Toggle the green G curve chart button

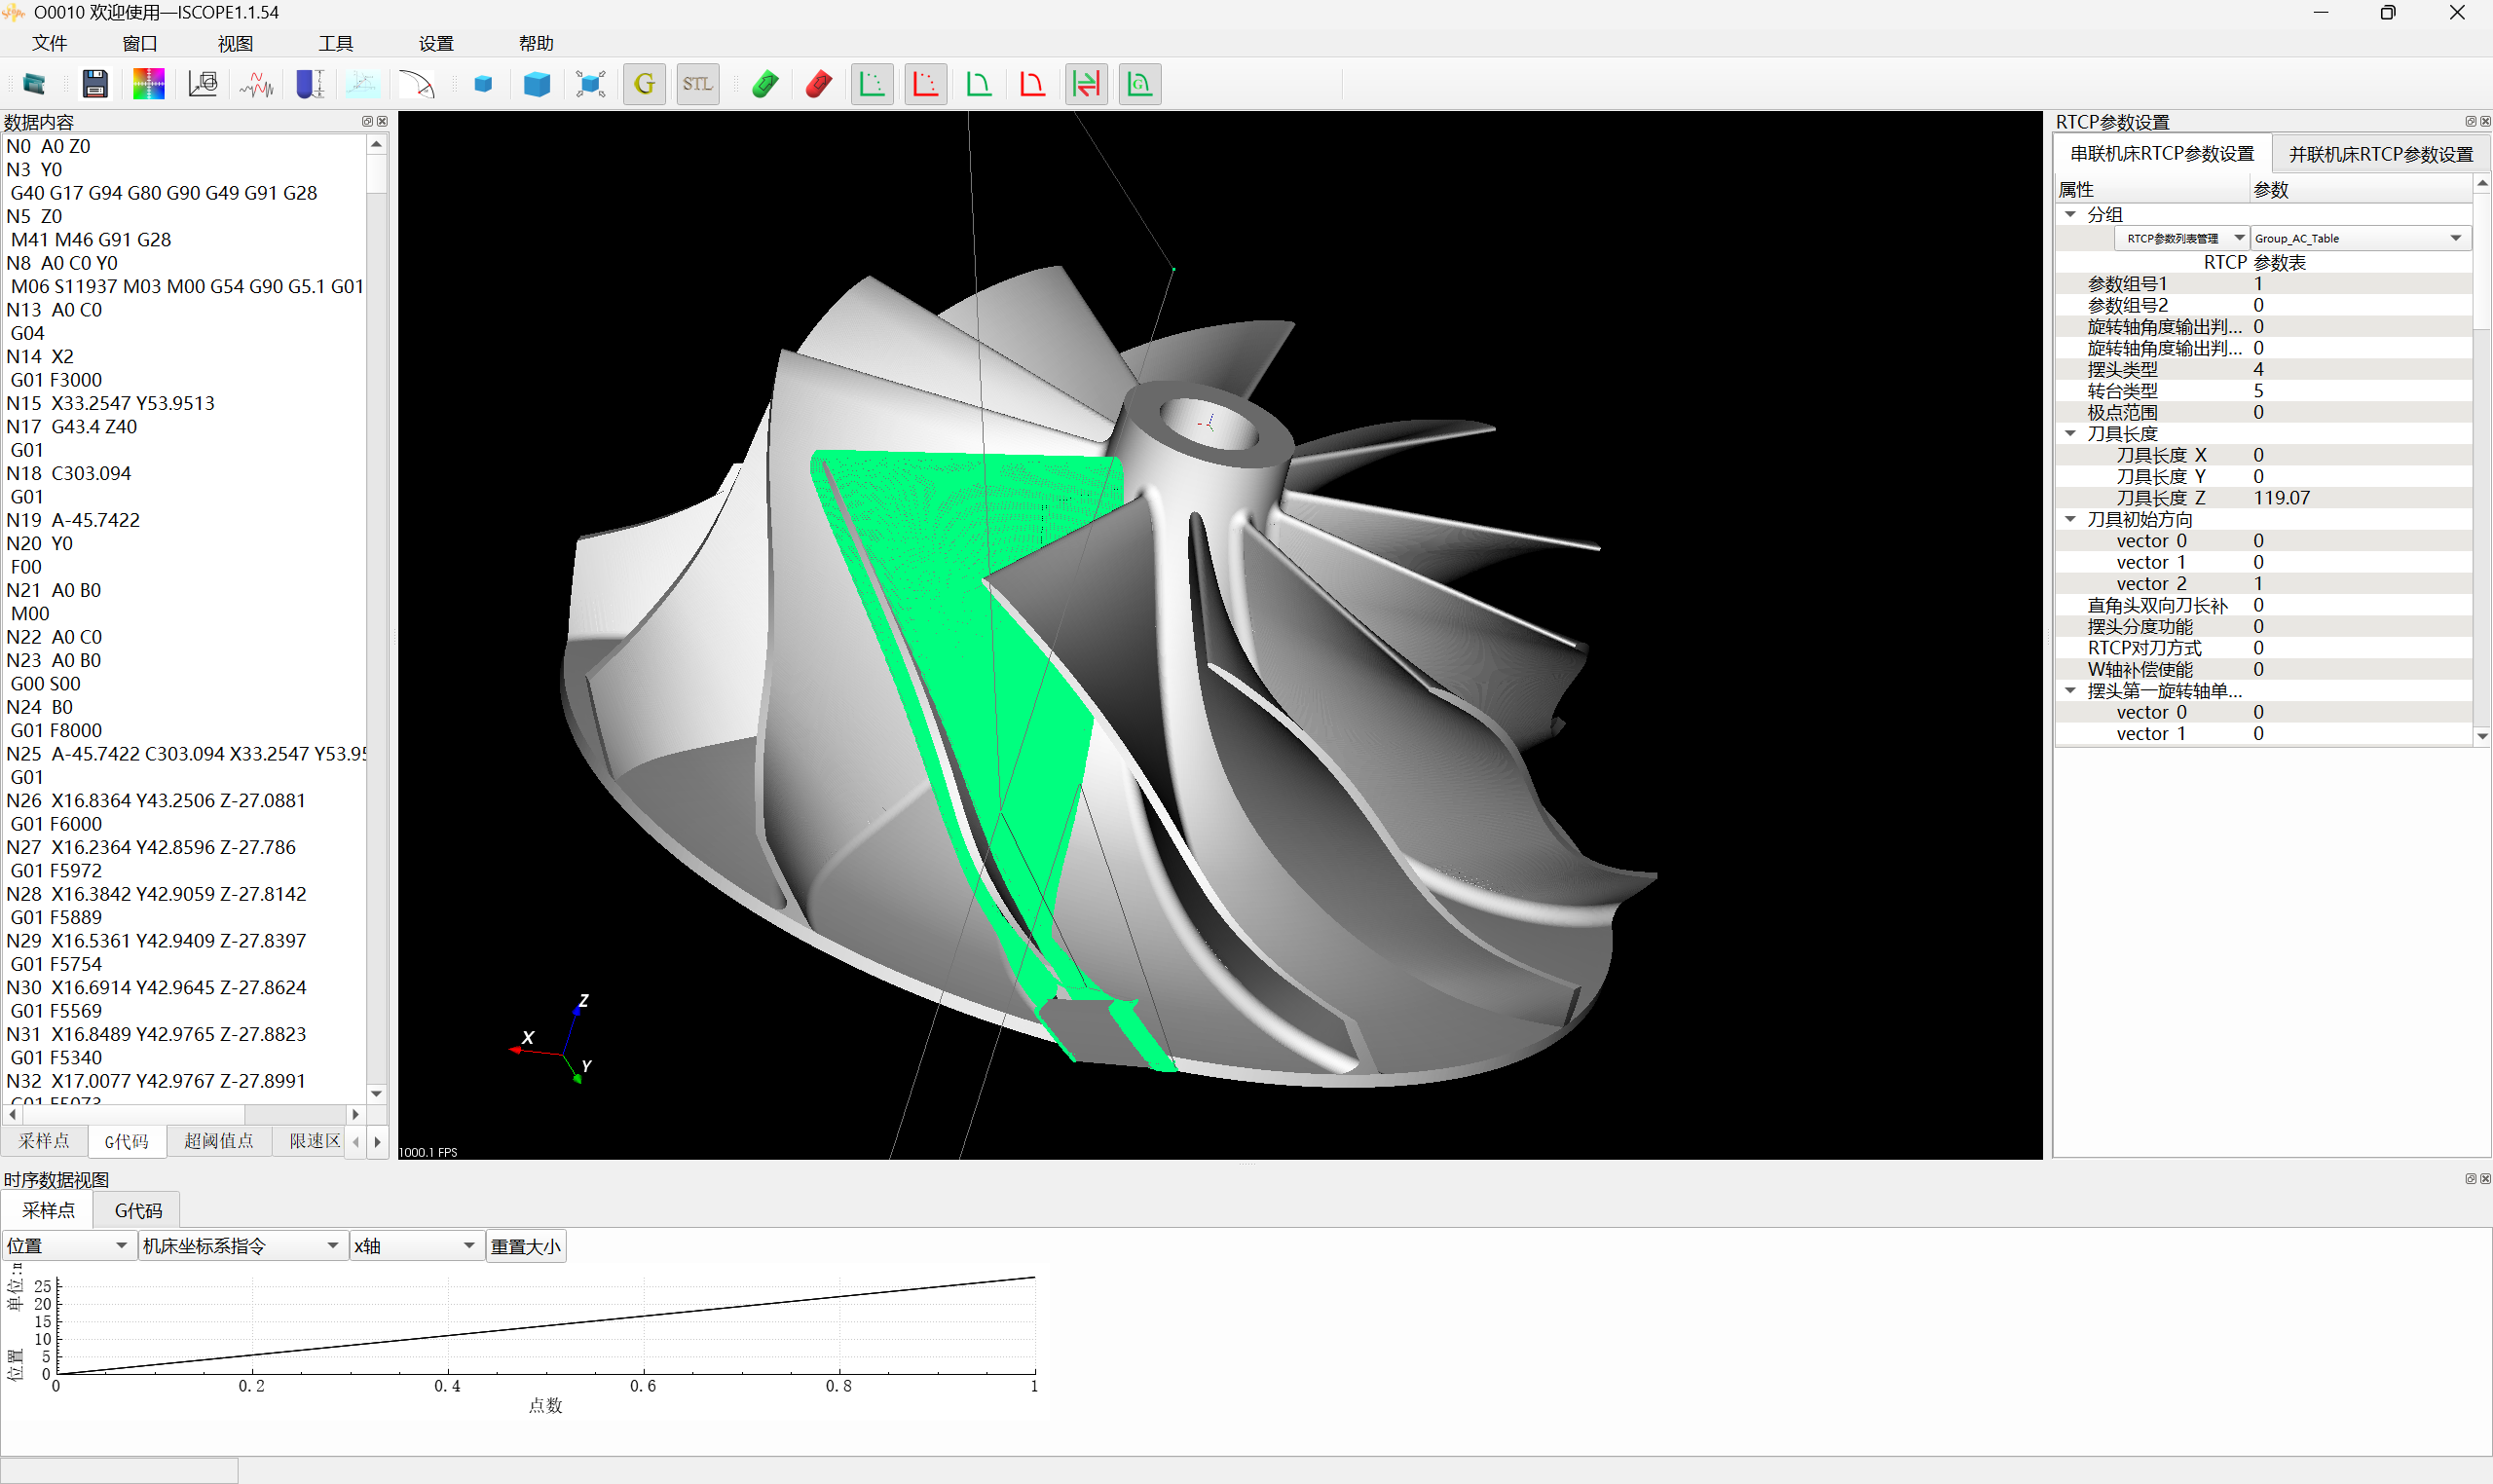(x=1140, y=84)
